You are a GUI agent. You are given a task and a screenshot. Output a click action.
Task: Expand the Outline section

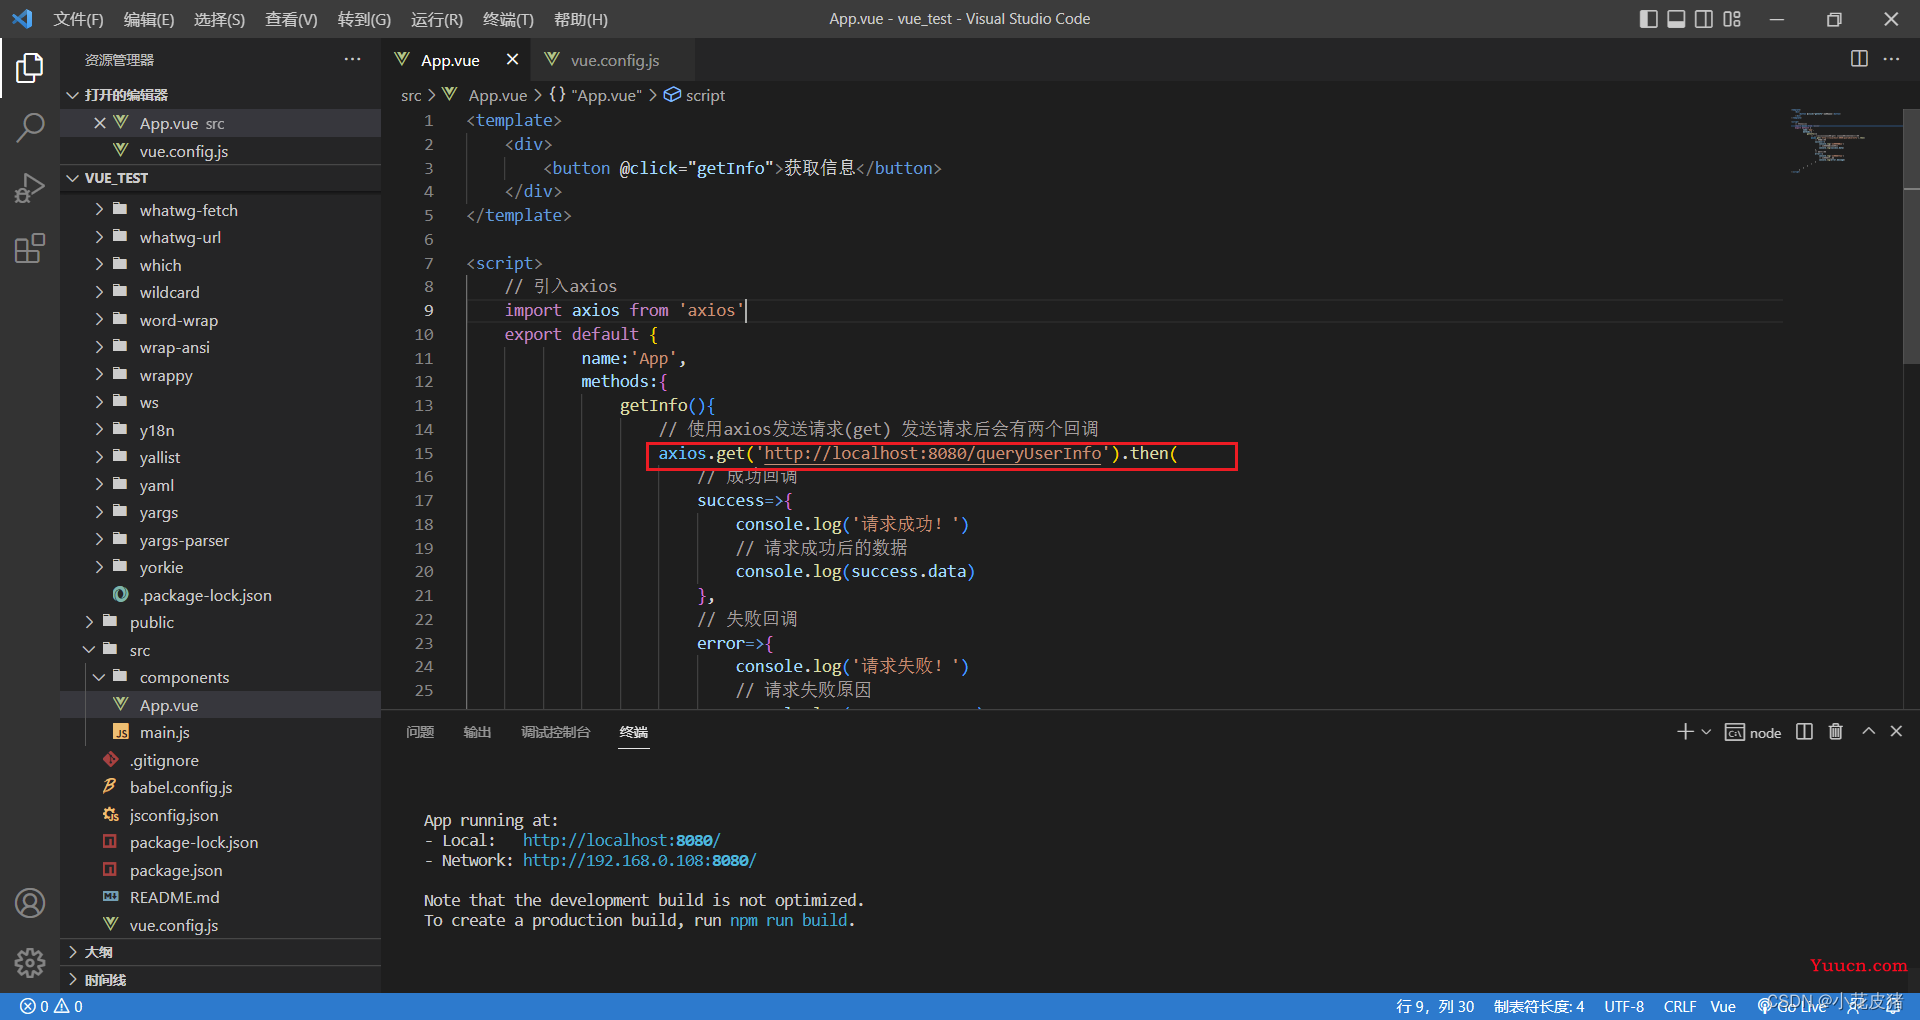click(220, 952)
